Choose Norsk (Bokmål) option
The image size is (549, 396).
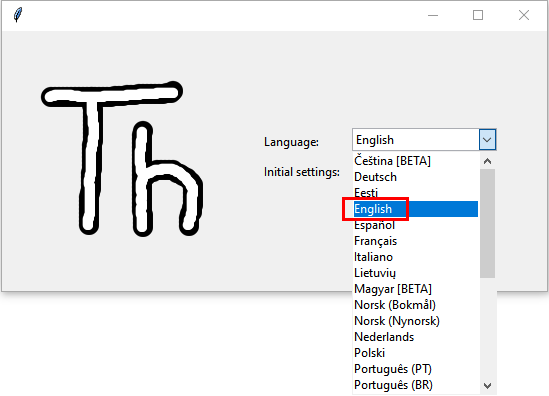point(416,305)
